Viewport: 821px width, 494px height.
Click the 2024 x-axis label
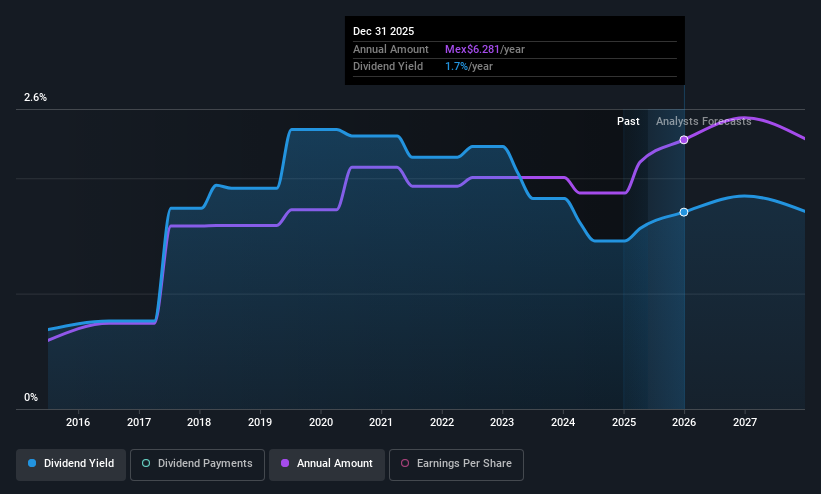[x=563, y=422]
